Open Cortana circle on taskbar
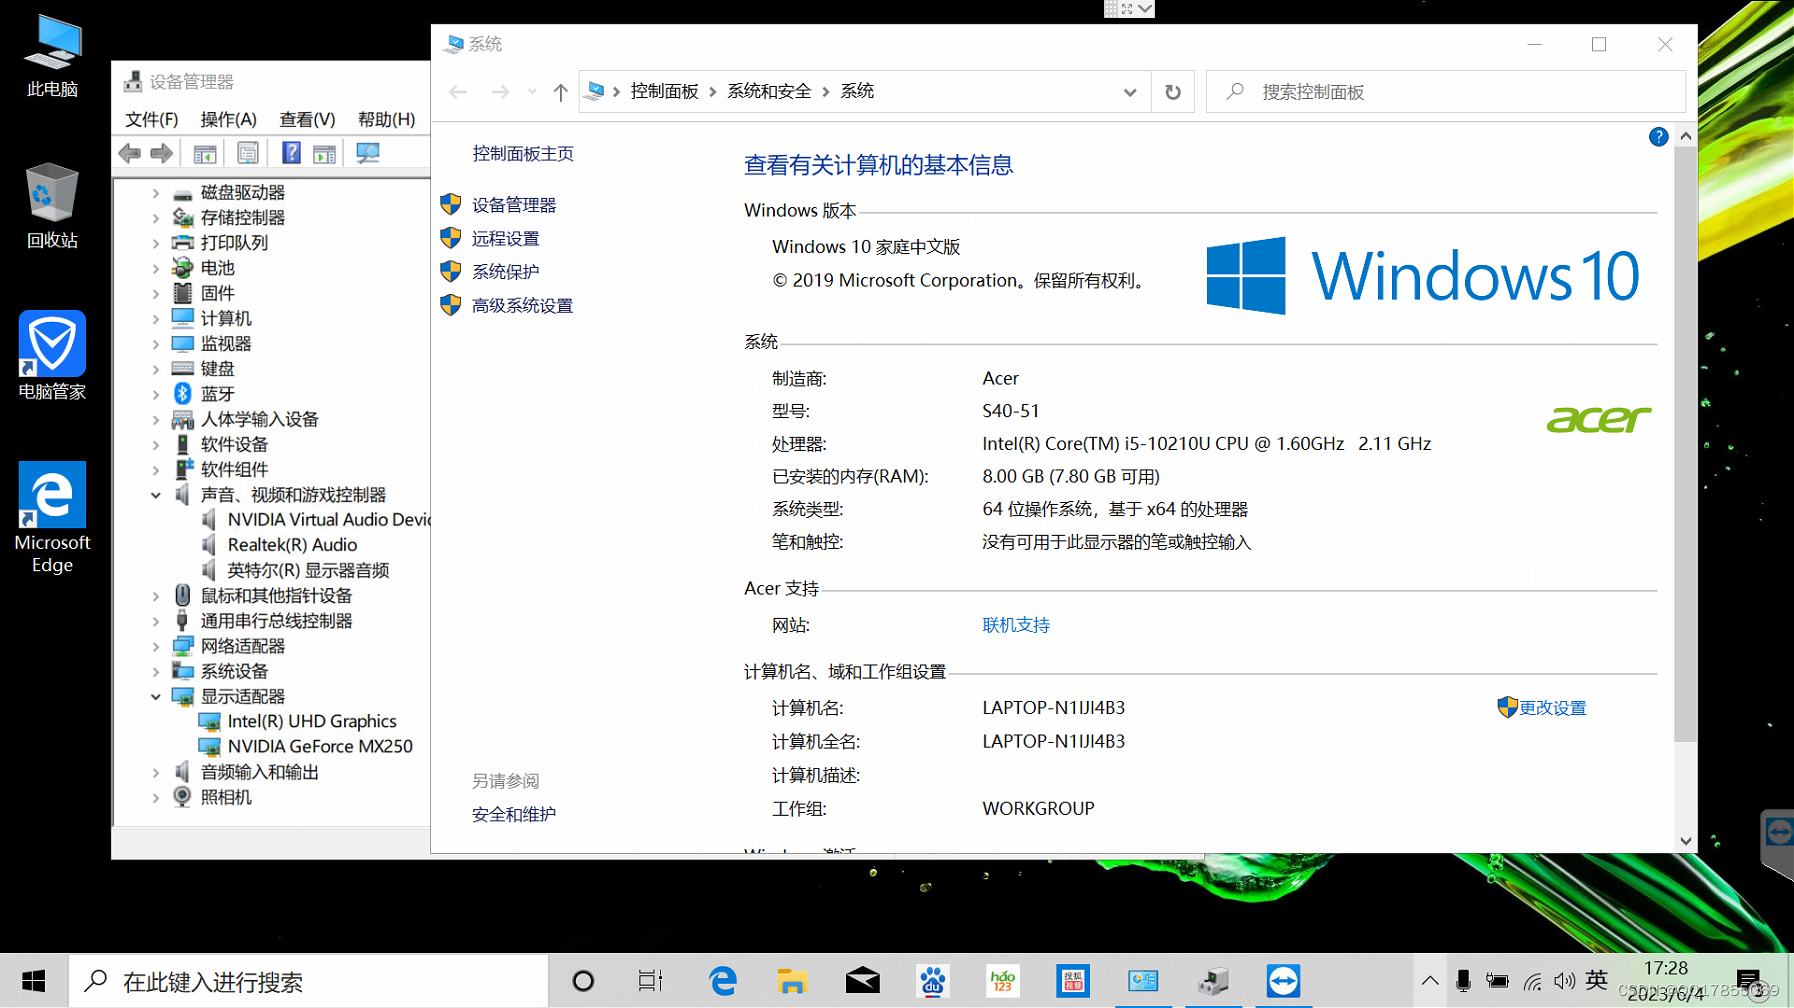 (x=583, y=981)
